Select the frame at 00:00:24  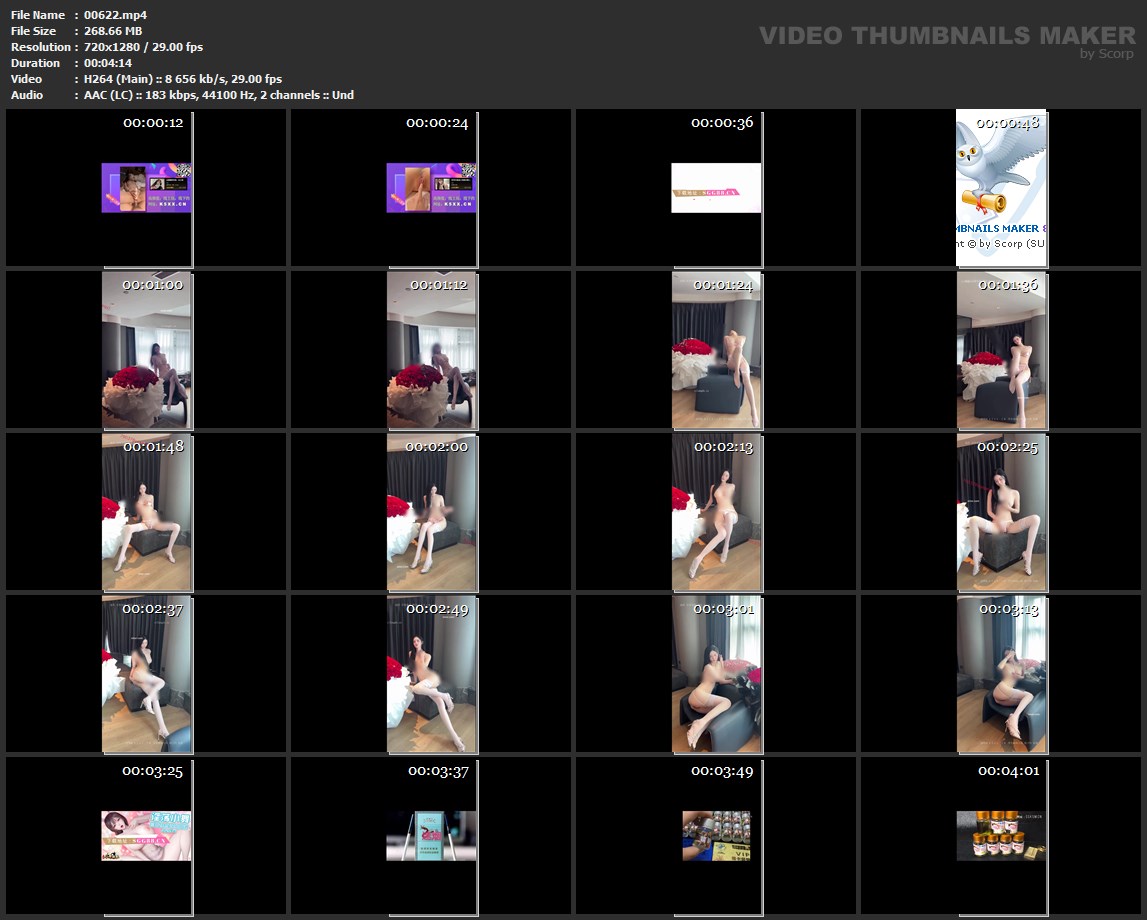tap(431, 188)
